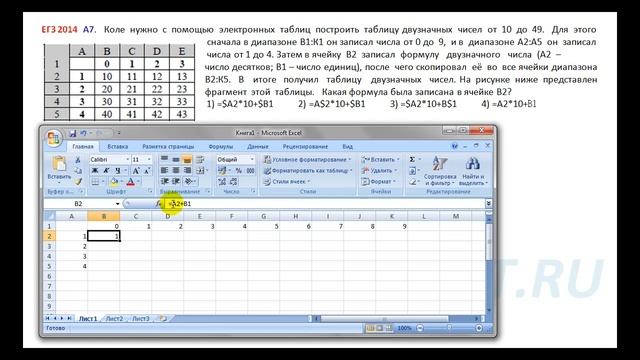Undo last action in quick access toolbar

83,133
